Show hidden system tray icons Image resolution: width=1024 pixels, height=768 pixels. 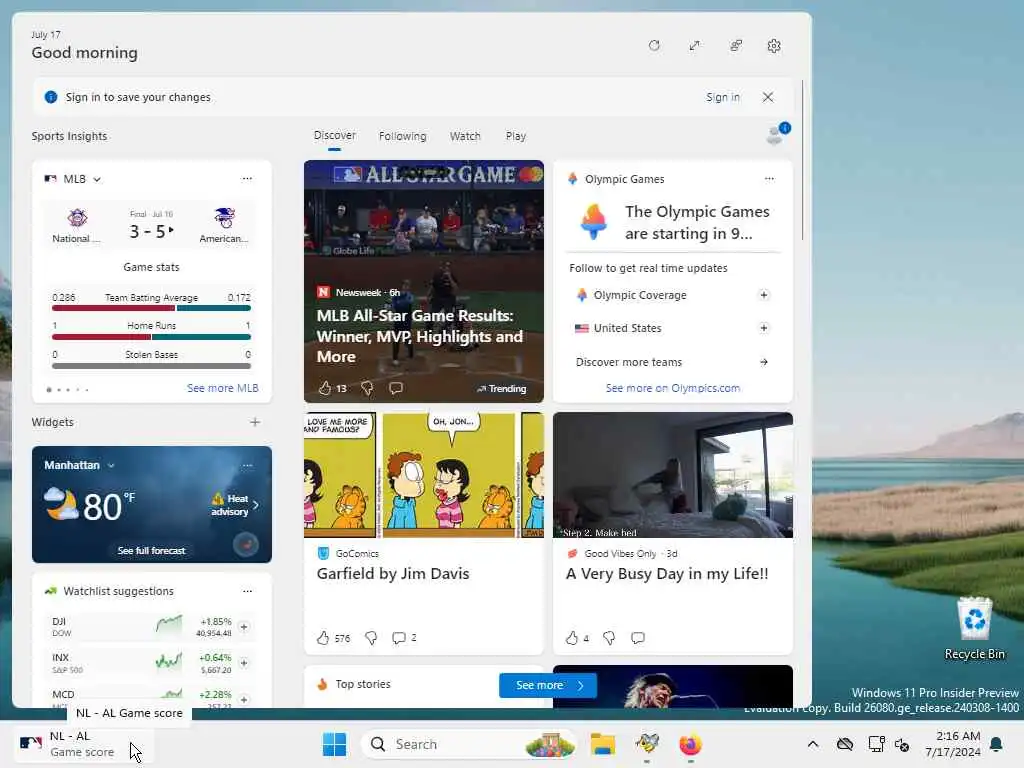pyautogui.click(x=812, y=744)
